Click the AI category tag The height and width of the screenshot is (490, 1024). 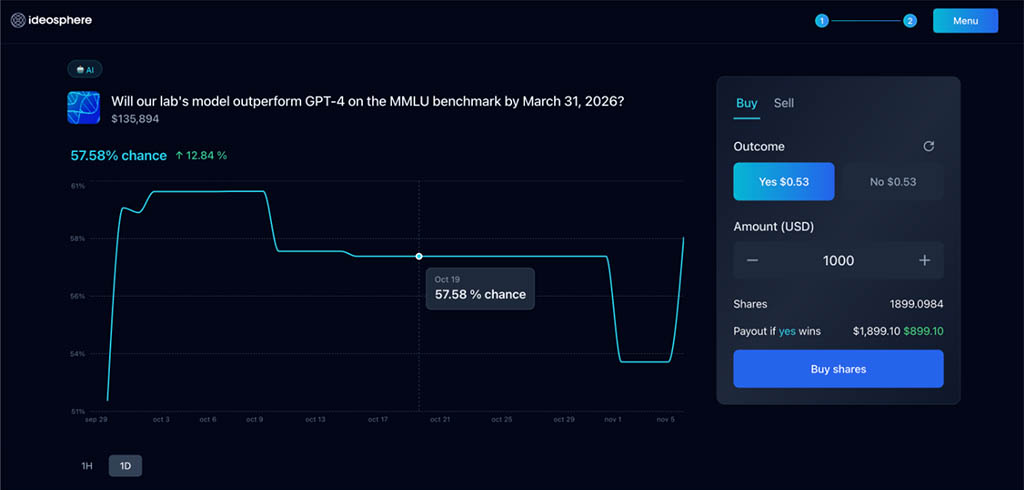[85, 70]
